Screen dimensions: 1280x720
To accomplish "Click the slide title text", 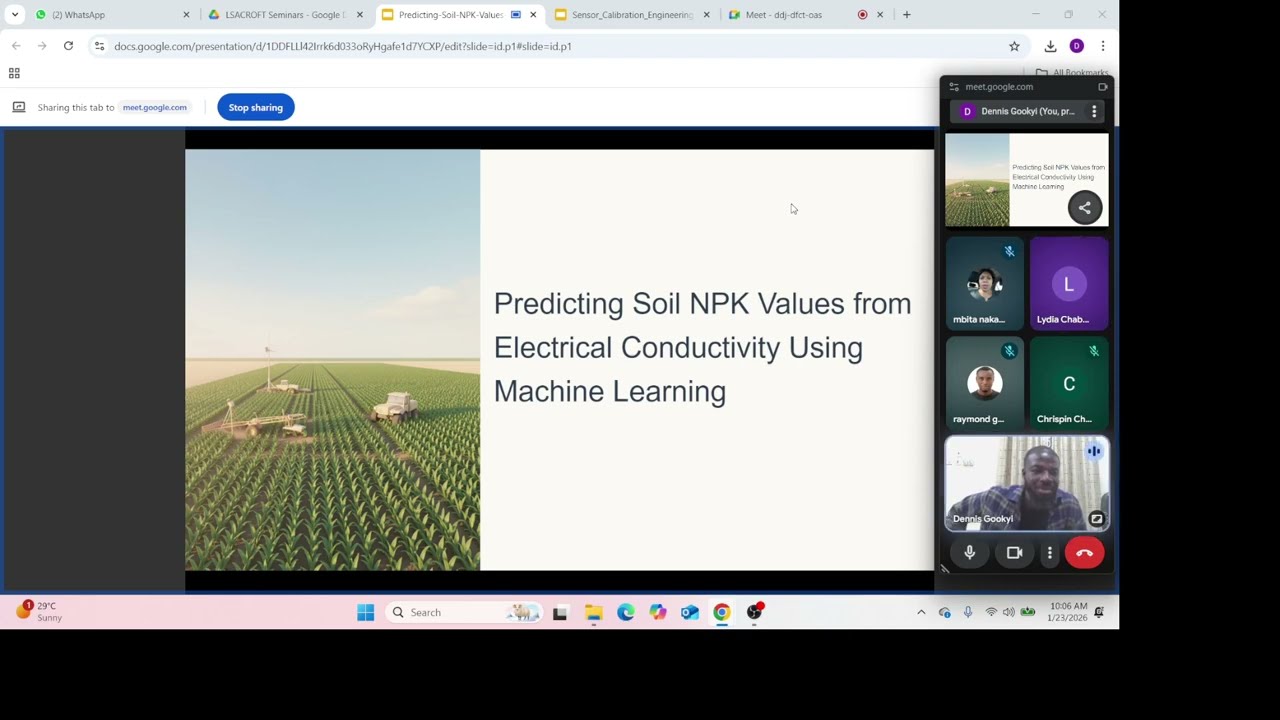I will pyautogui.click(x=702, y=347).
